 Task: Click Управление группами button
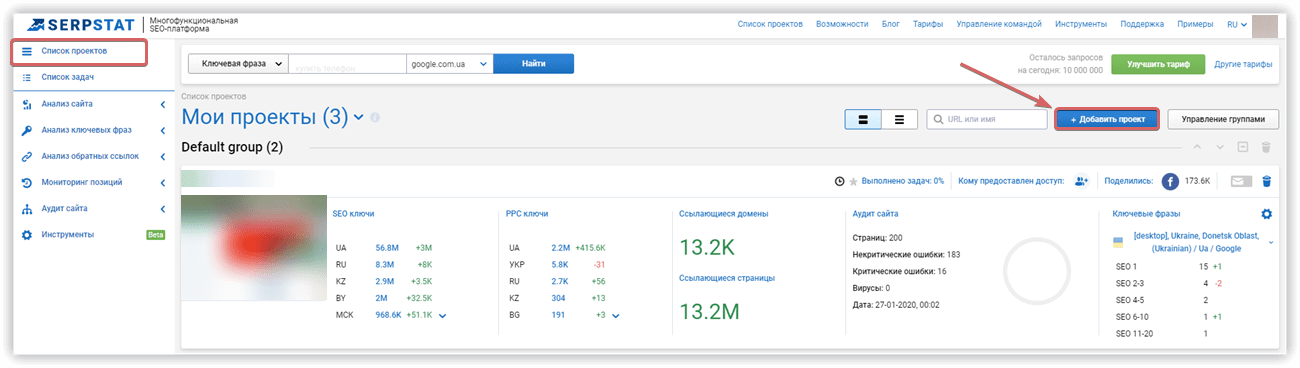coord(1223,119)
